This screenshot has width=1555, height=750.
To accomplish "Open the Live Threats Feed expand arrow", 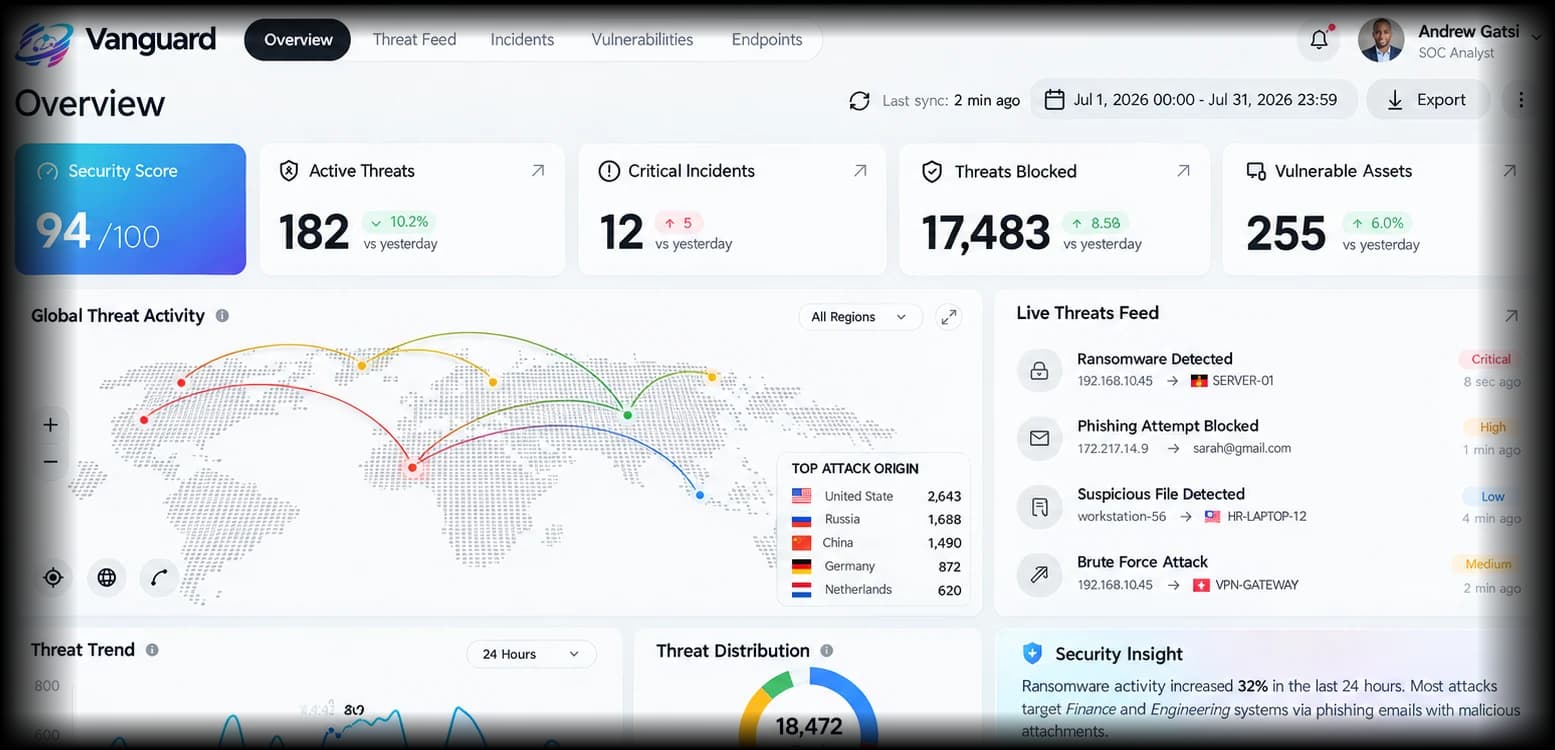I will click(1511, 315).
